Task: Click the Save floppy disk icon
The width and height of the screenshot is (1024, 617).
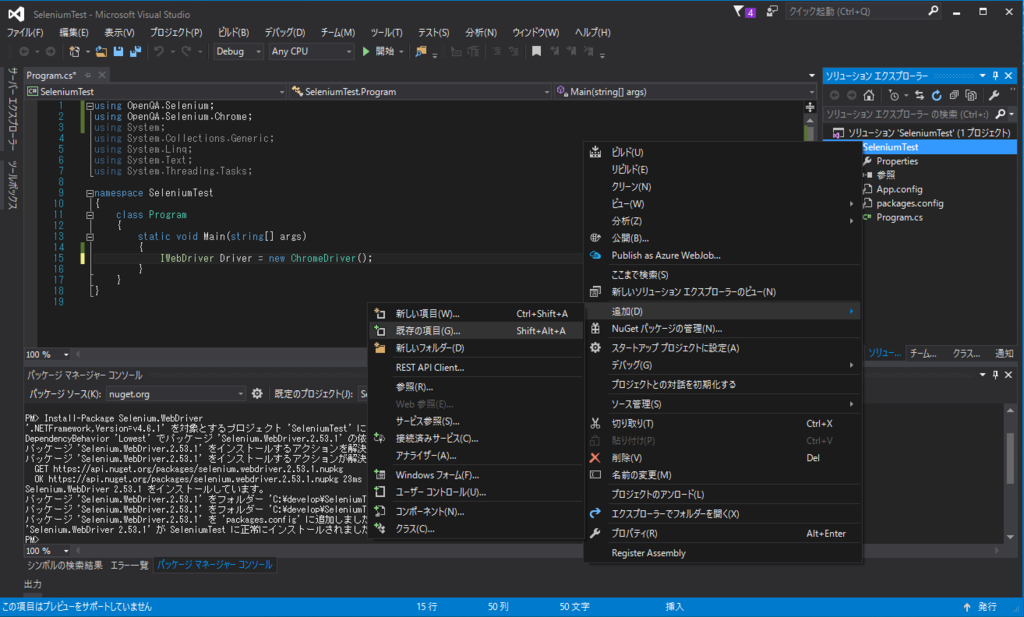Action: pyautogui.click(x=118, y=52)
